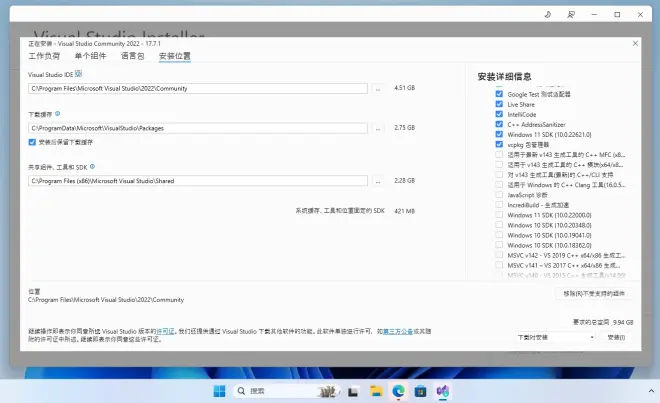Open Microsoft Store from taskbar
Image resolution: width=660 pixels, height=403 pixels.
[x=420, y=392]
